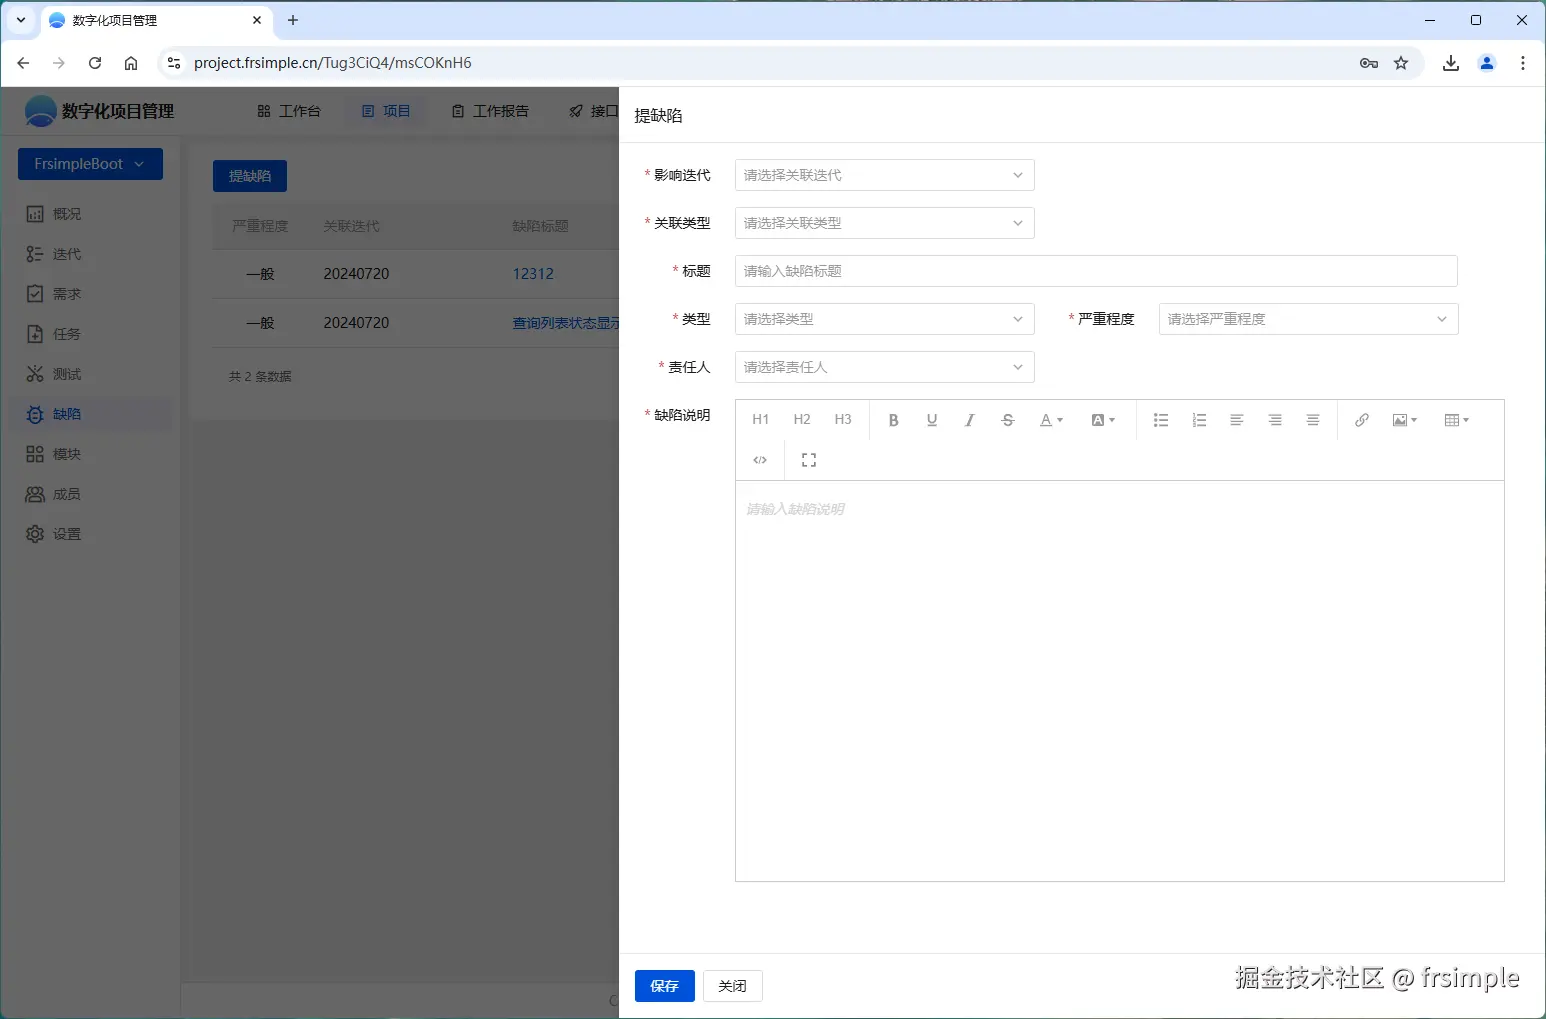Expand the 影响迭代 dropdown
This screenshot has width=1546, height=1019.
(x=882, y=175)
